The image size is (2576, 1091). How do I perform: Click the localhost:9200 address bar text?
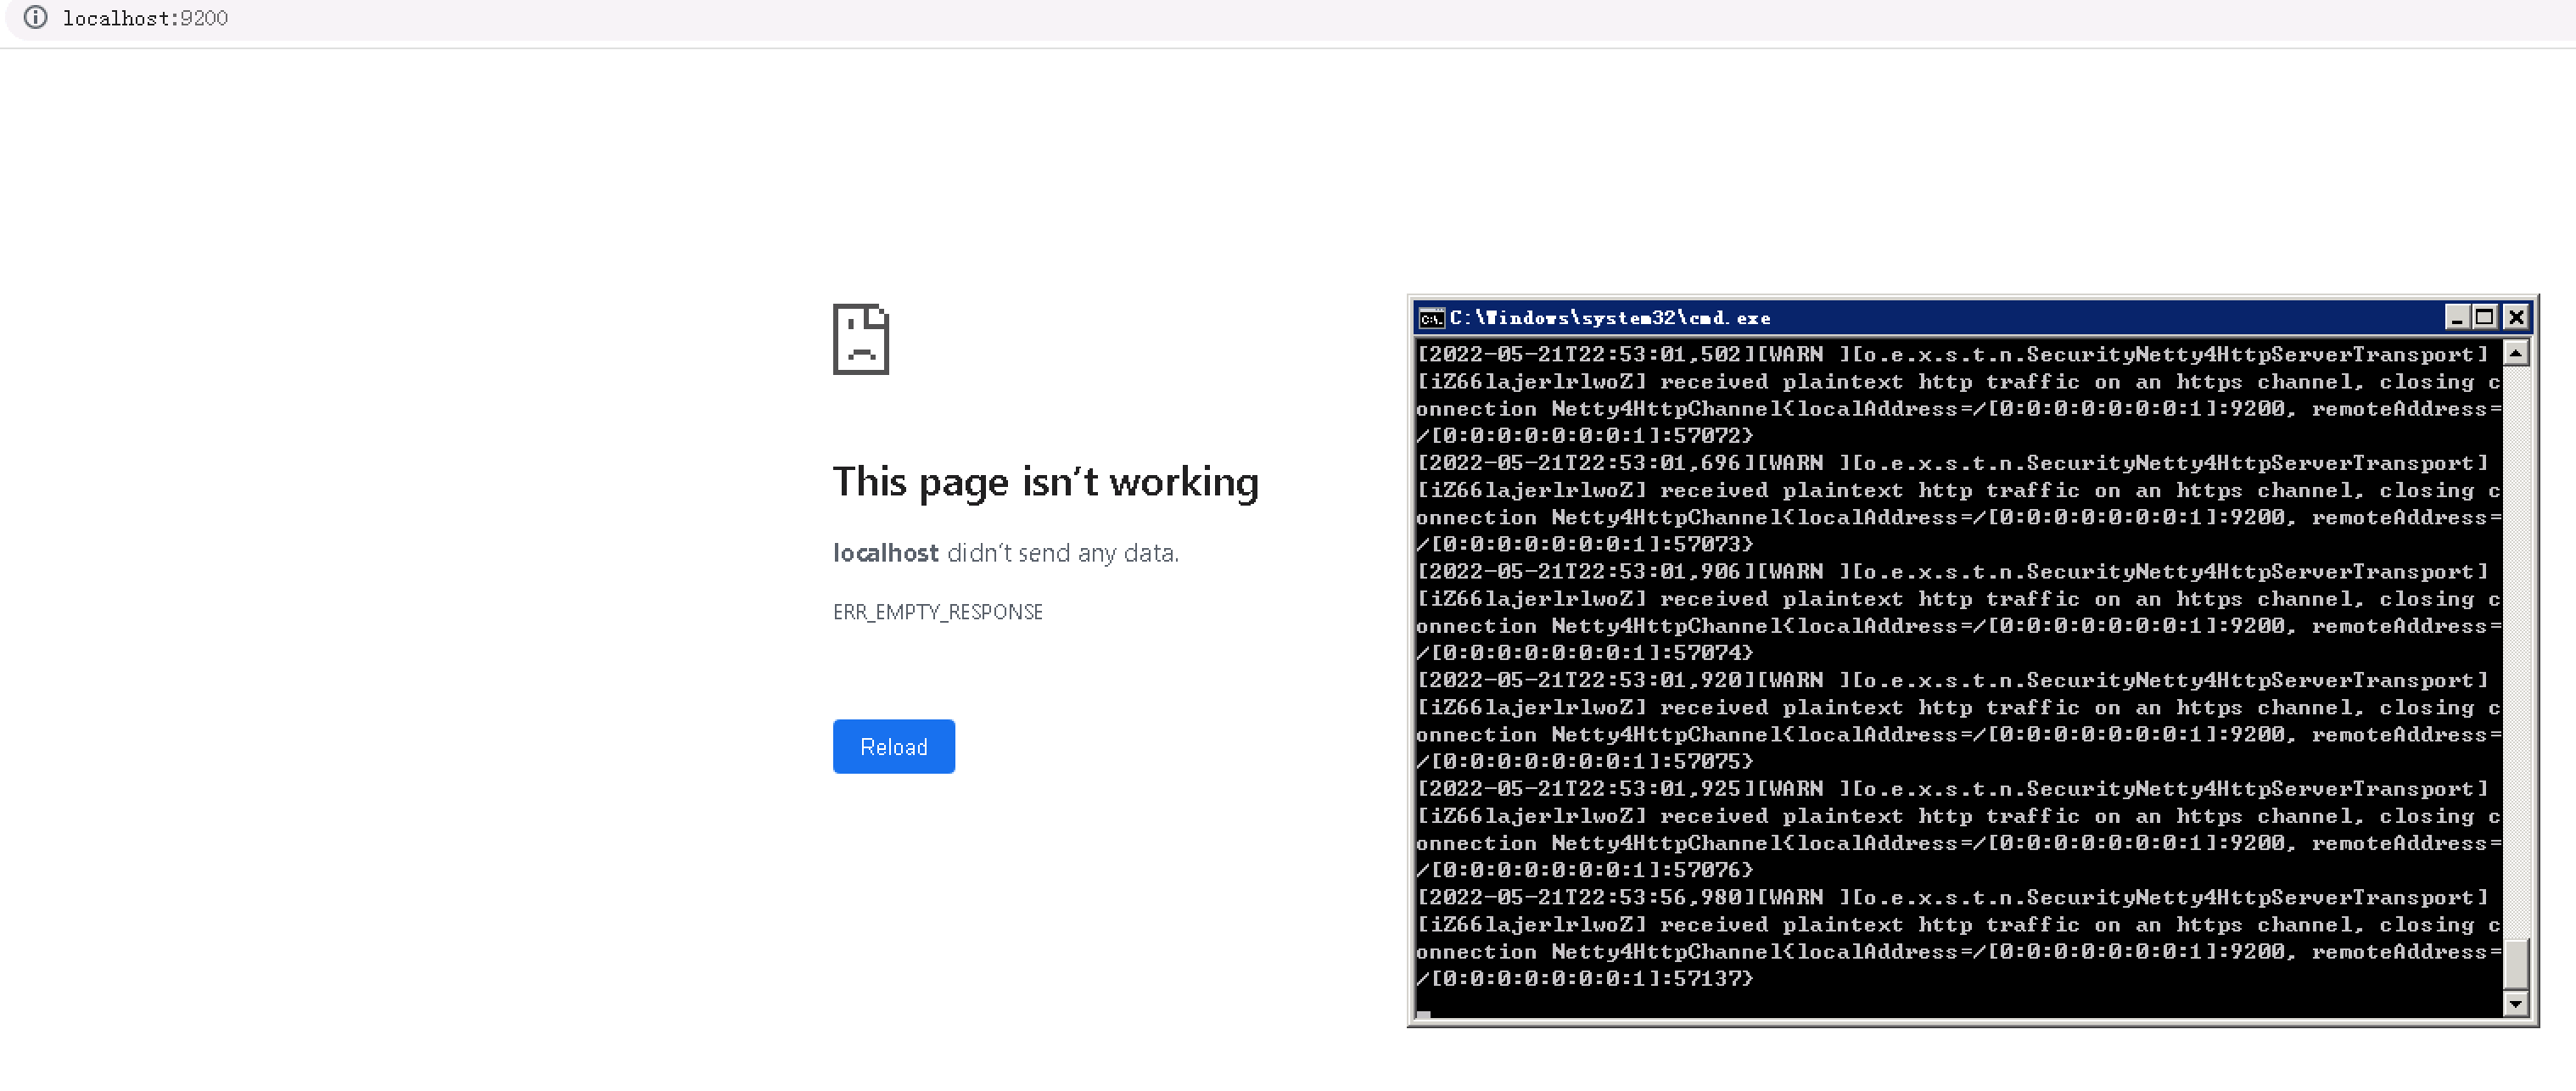coord(145,18)
